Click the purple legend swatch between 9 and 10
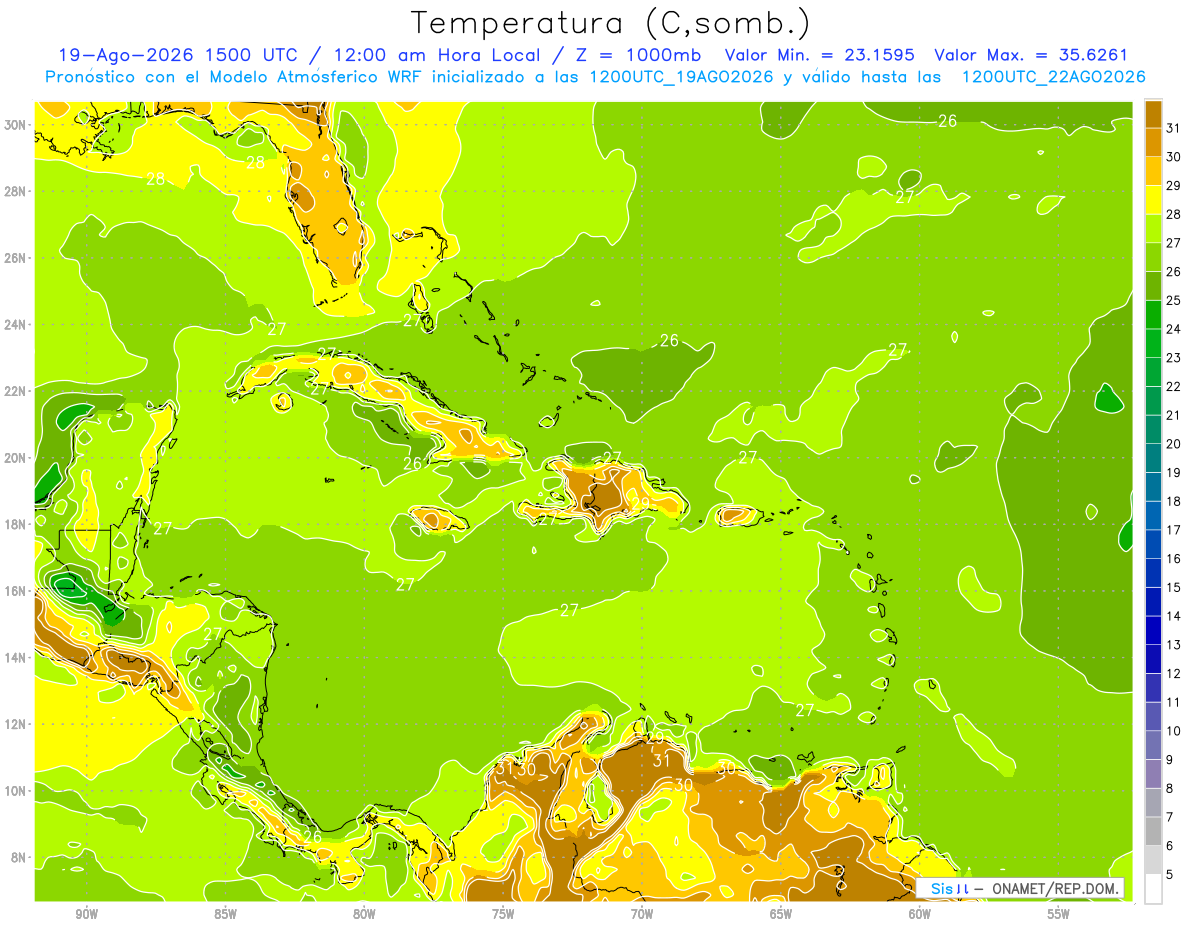 point(1153,744)
